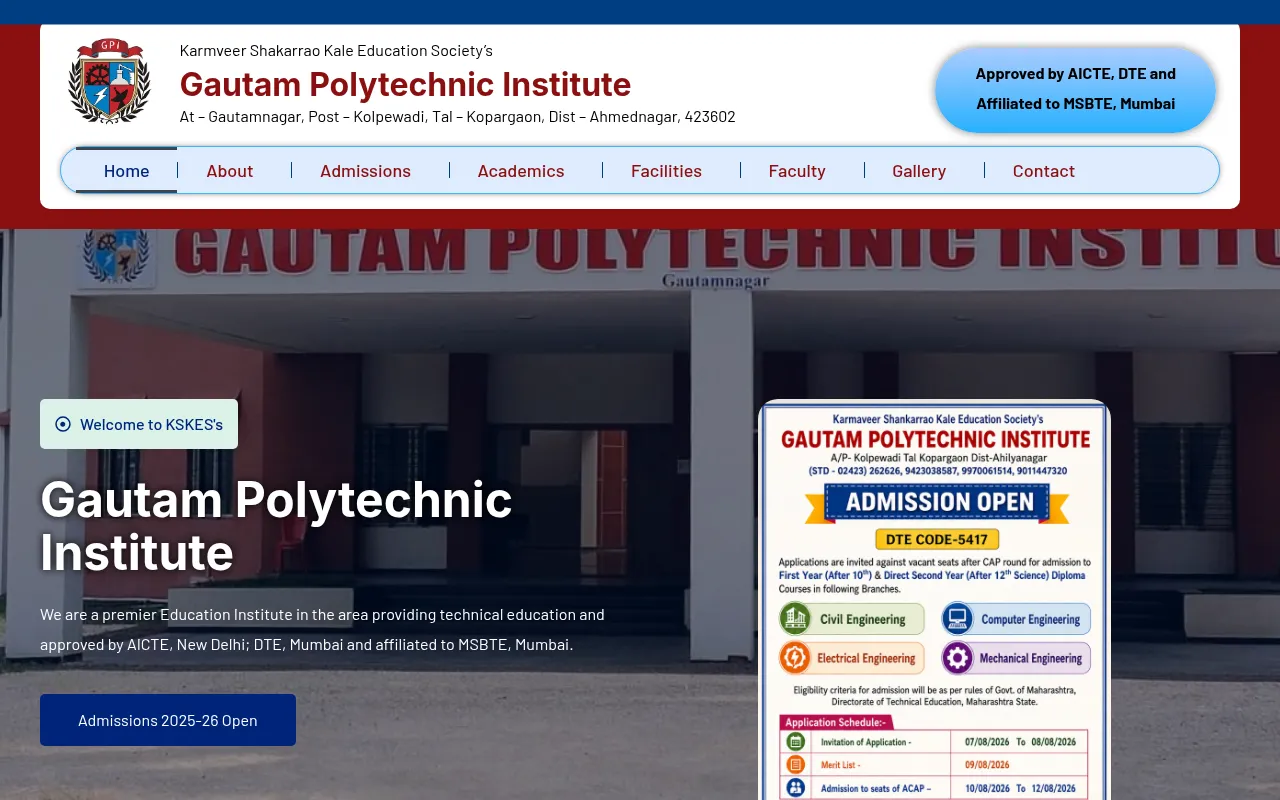Click the Gautam Polytechnic Institute crest logo

[x=109, y=81]
